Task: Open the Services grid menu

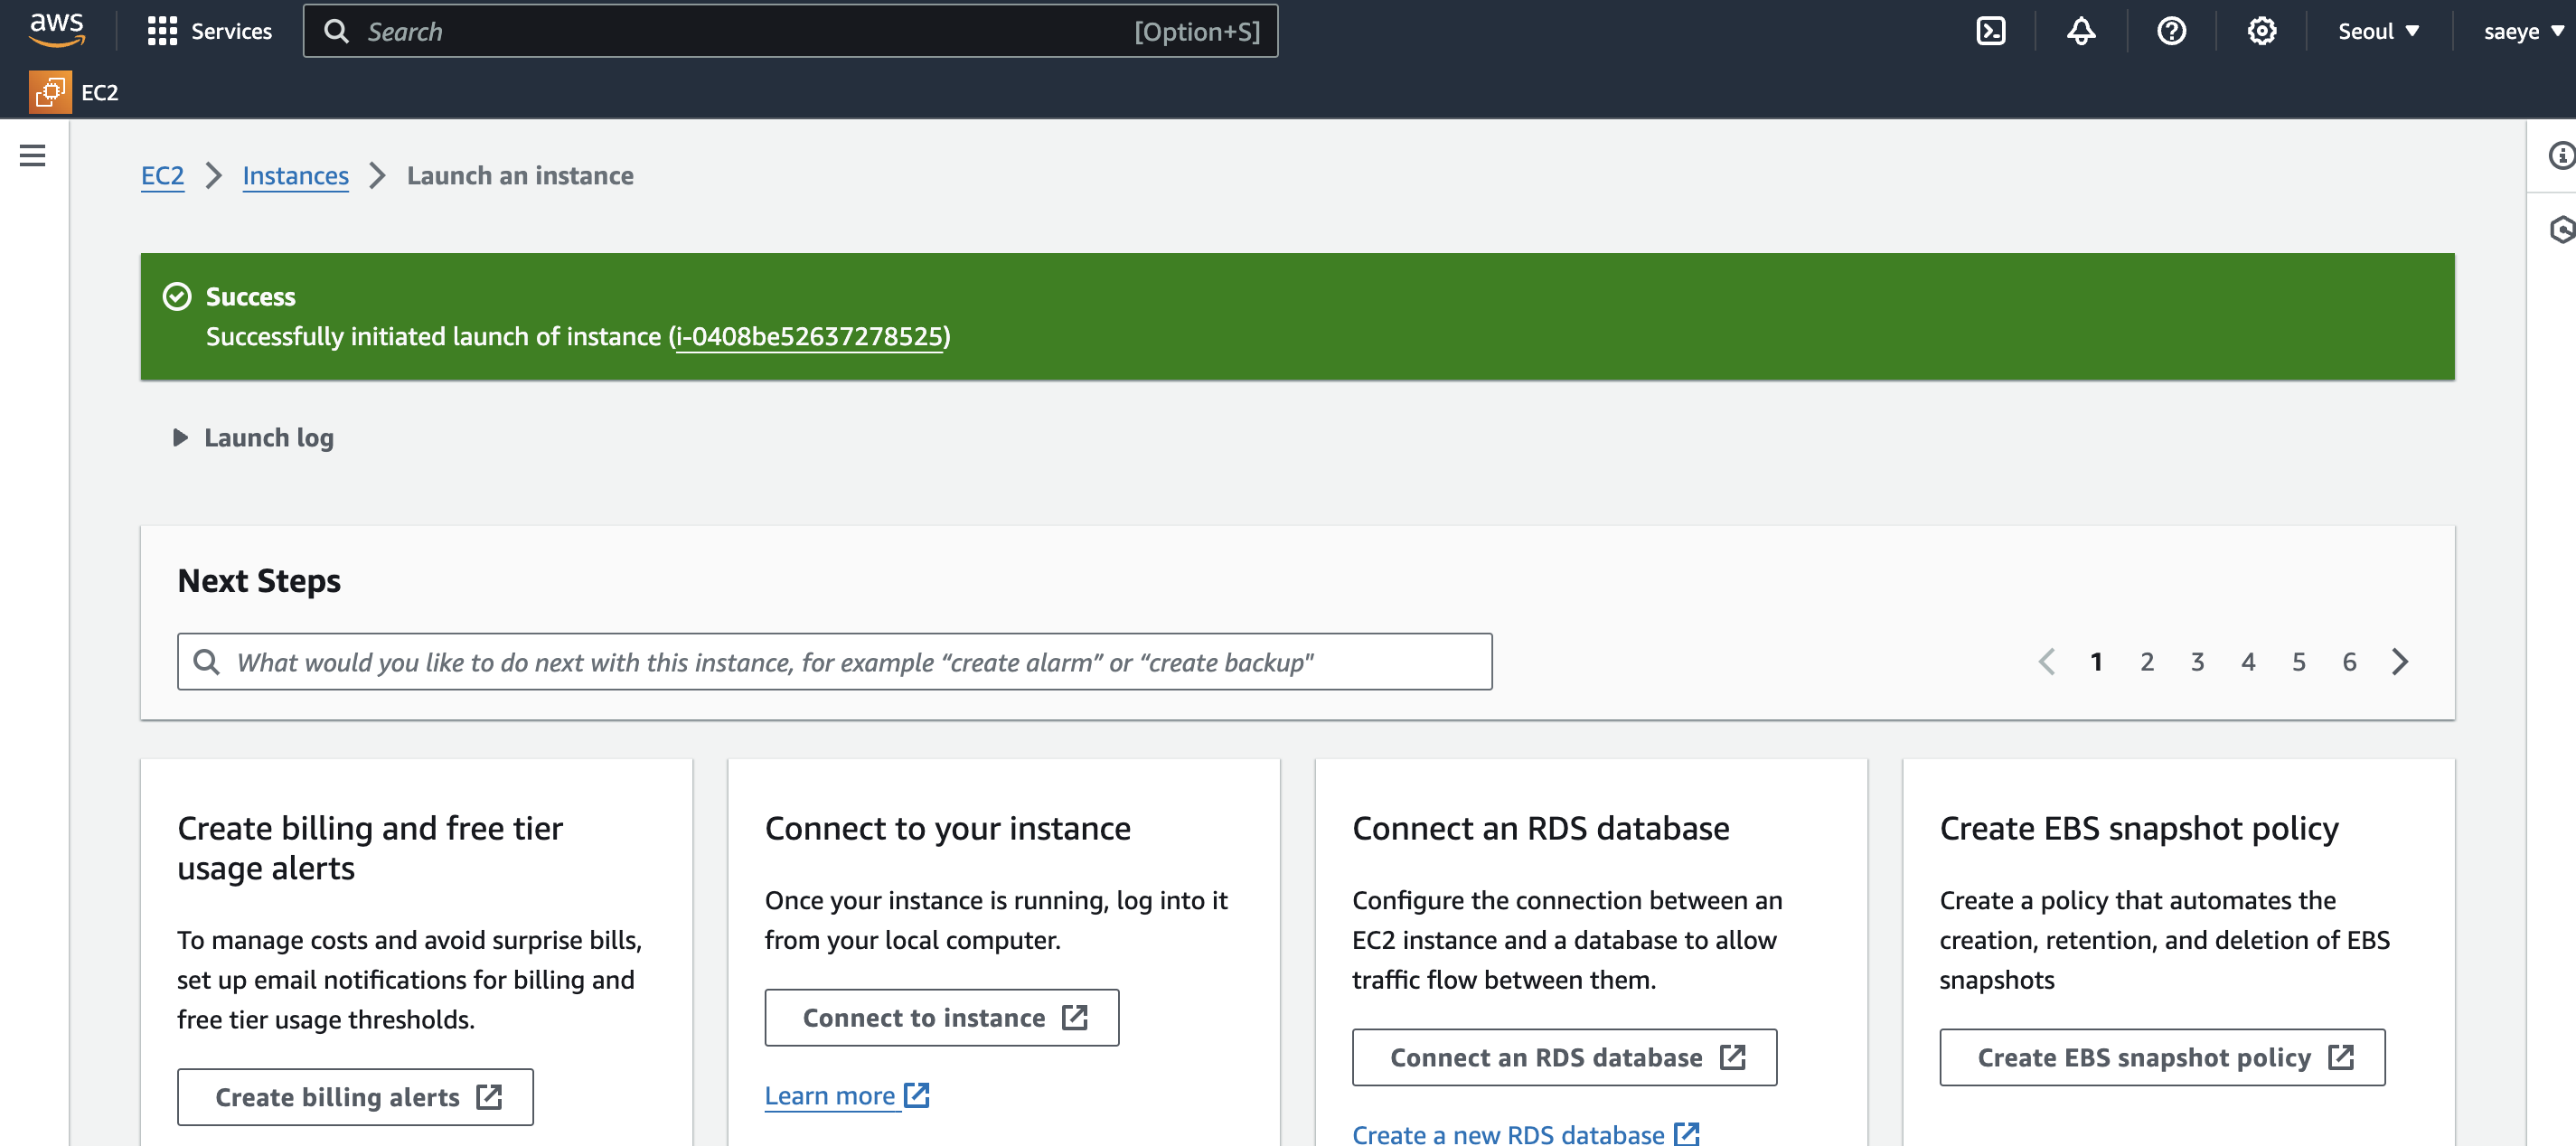Action: (x=209, y=31)
